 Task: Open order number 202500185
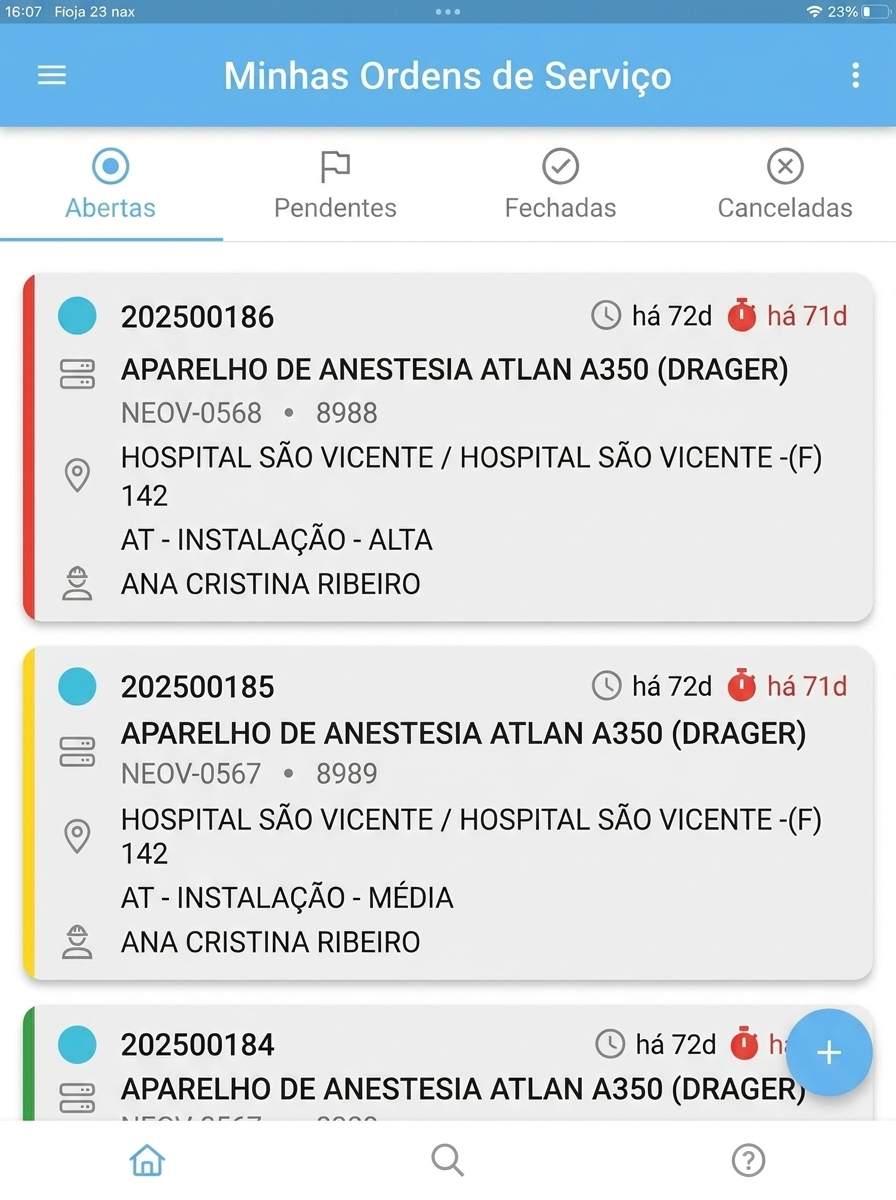pyautogui.click(x=197, y=687)
